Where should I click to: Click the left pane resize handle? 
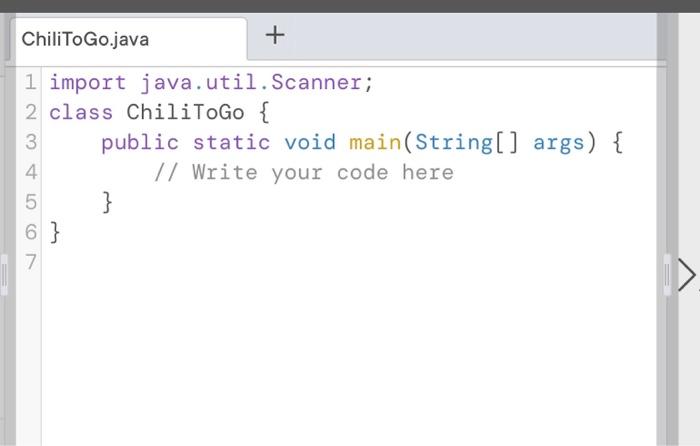(4, 275)
